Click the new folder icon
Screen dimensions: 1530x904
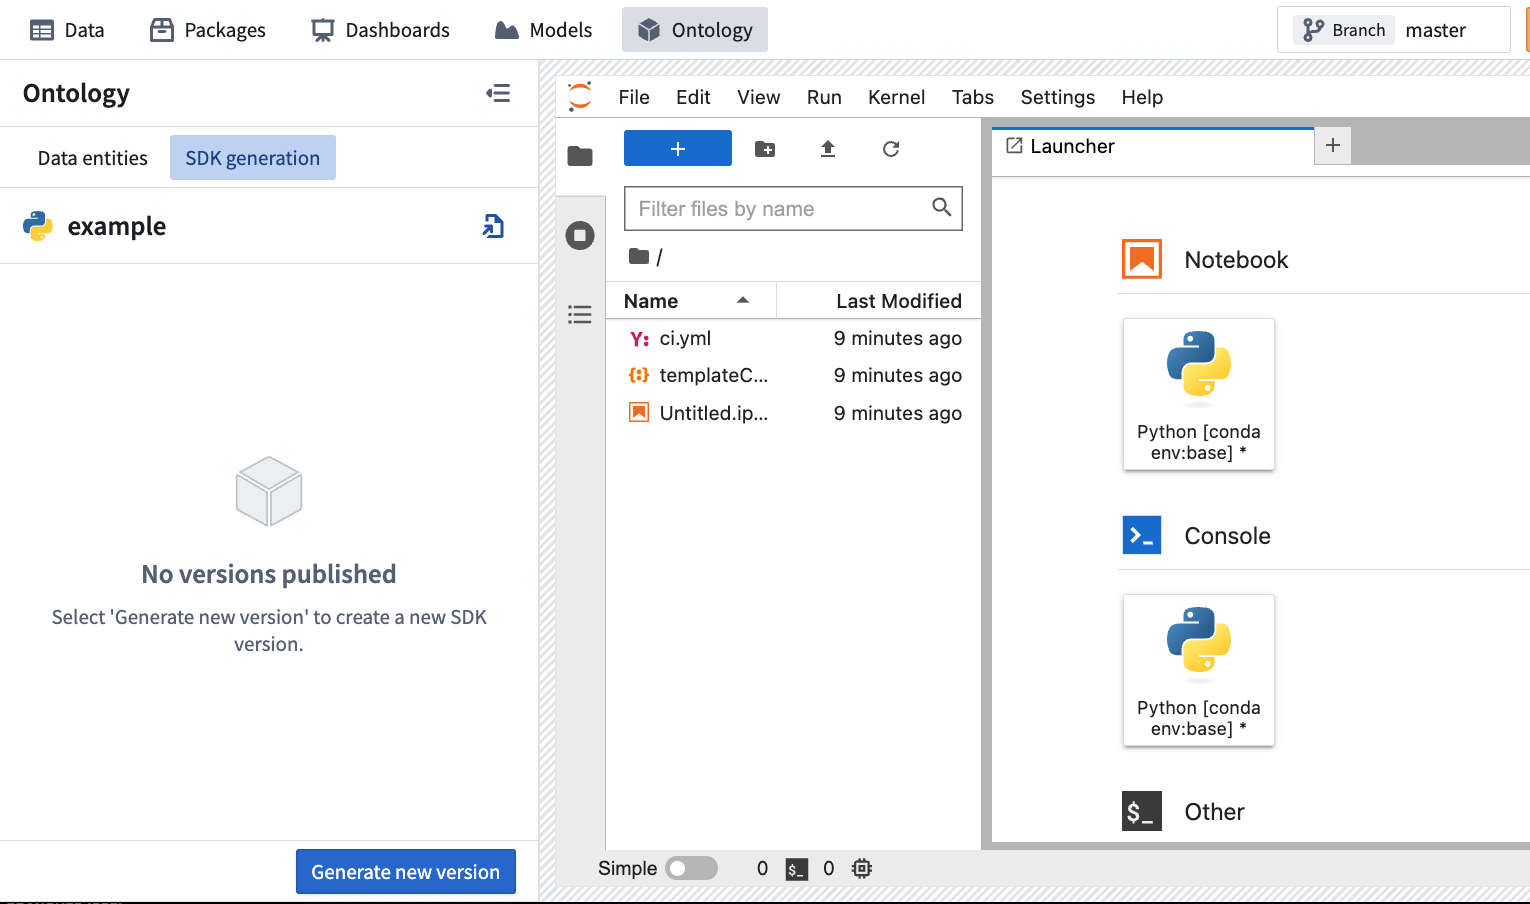tap(765, 149)
